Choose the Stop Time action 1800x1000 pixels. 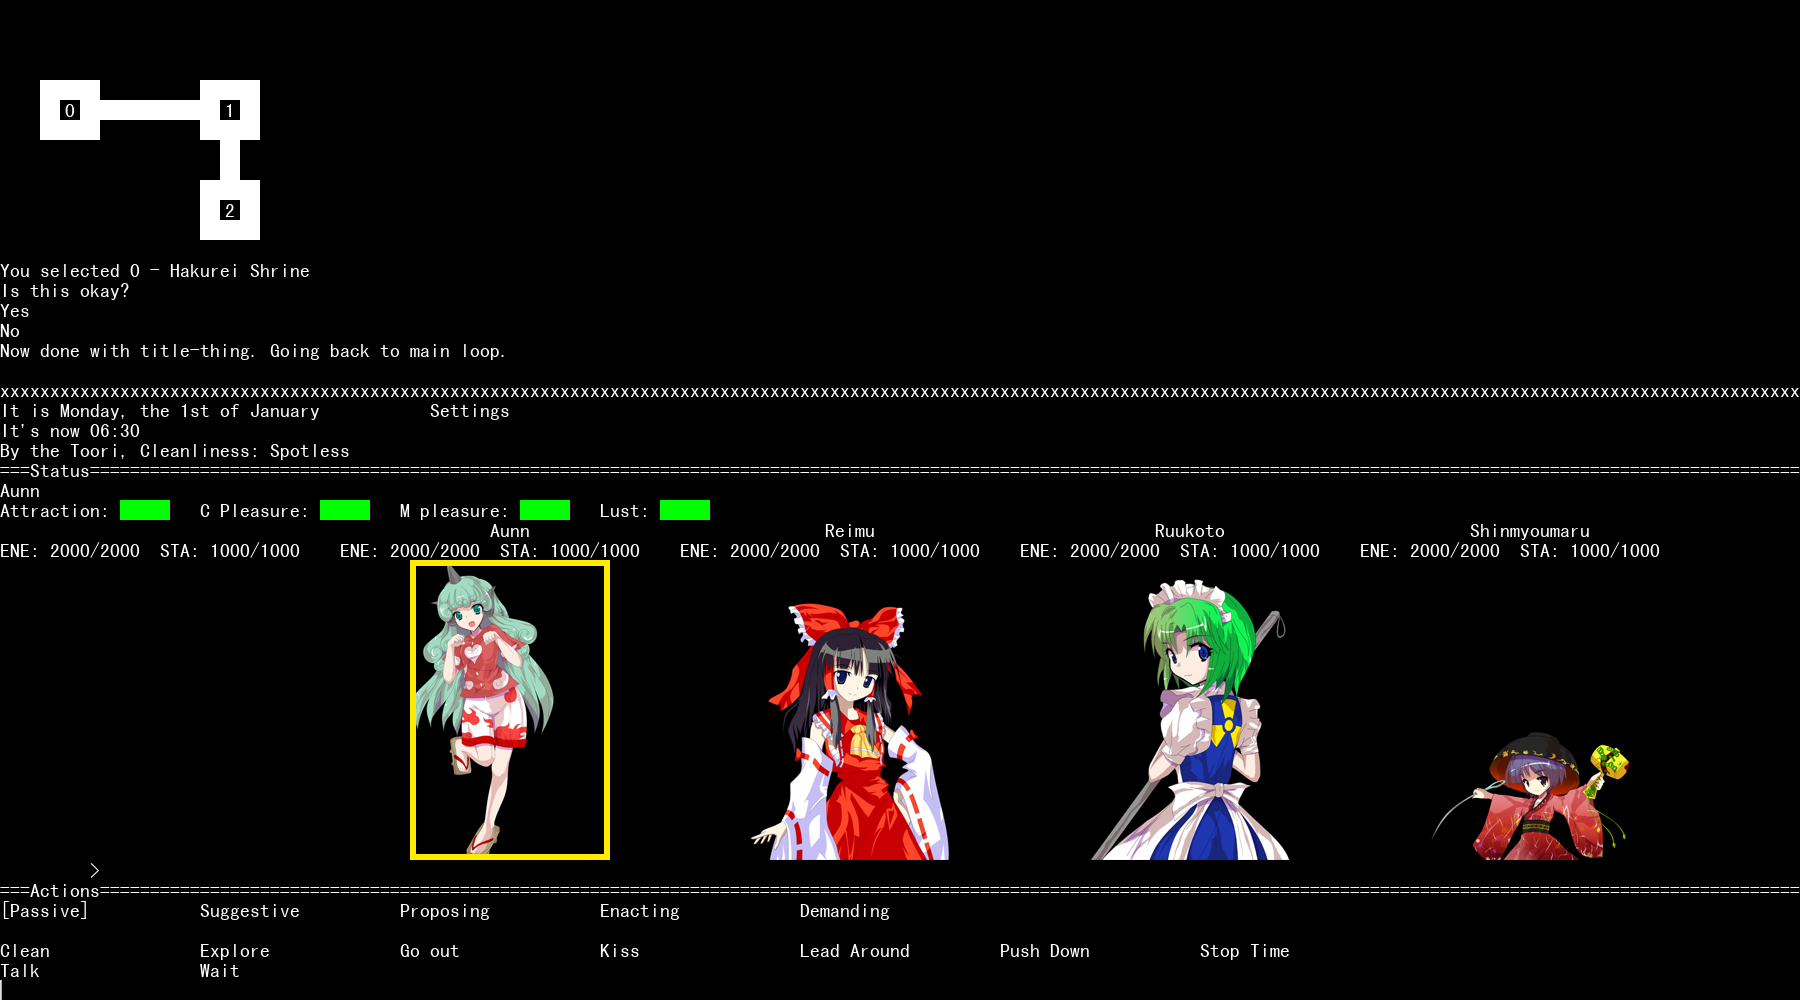coord(1245,951)
